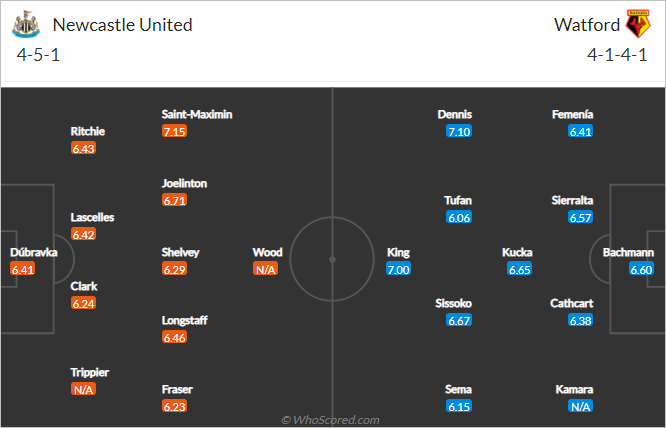Select Dennis's 7.10 rating badge
The width and height of the screenshot is (666, 428).
pos(459,131)
